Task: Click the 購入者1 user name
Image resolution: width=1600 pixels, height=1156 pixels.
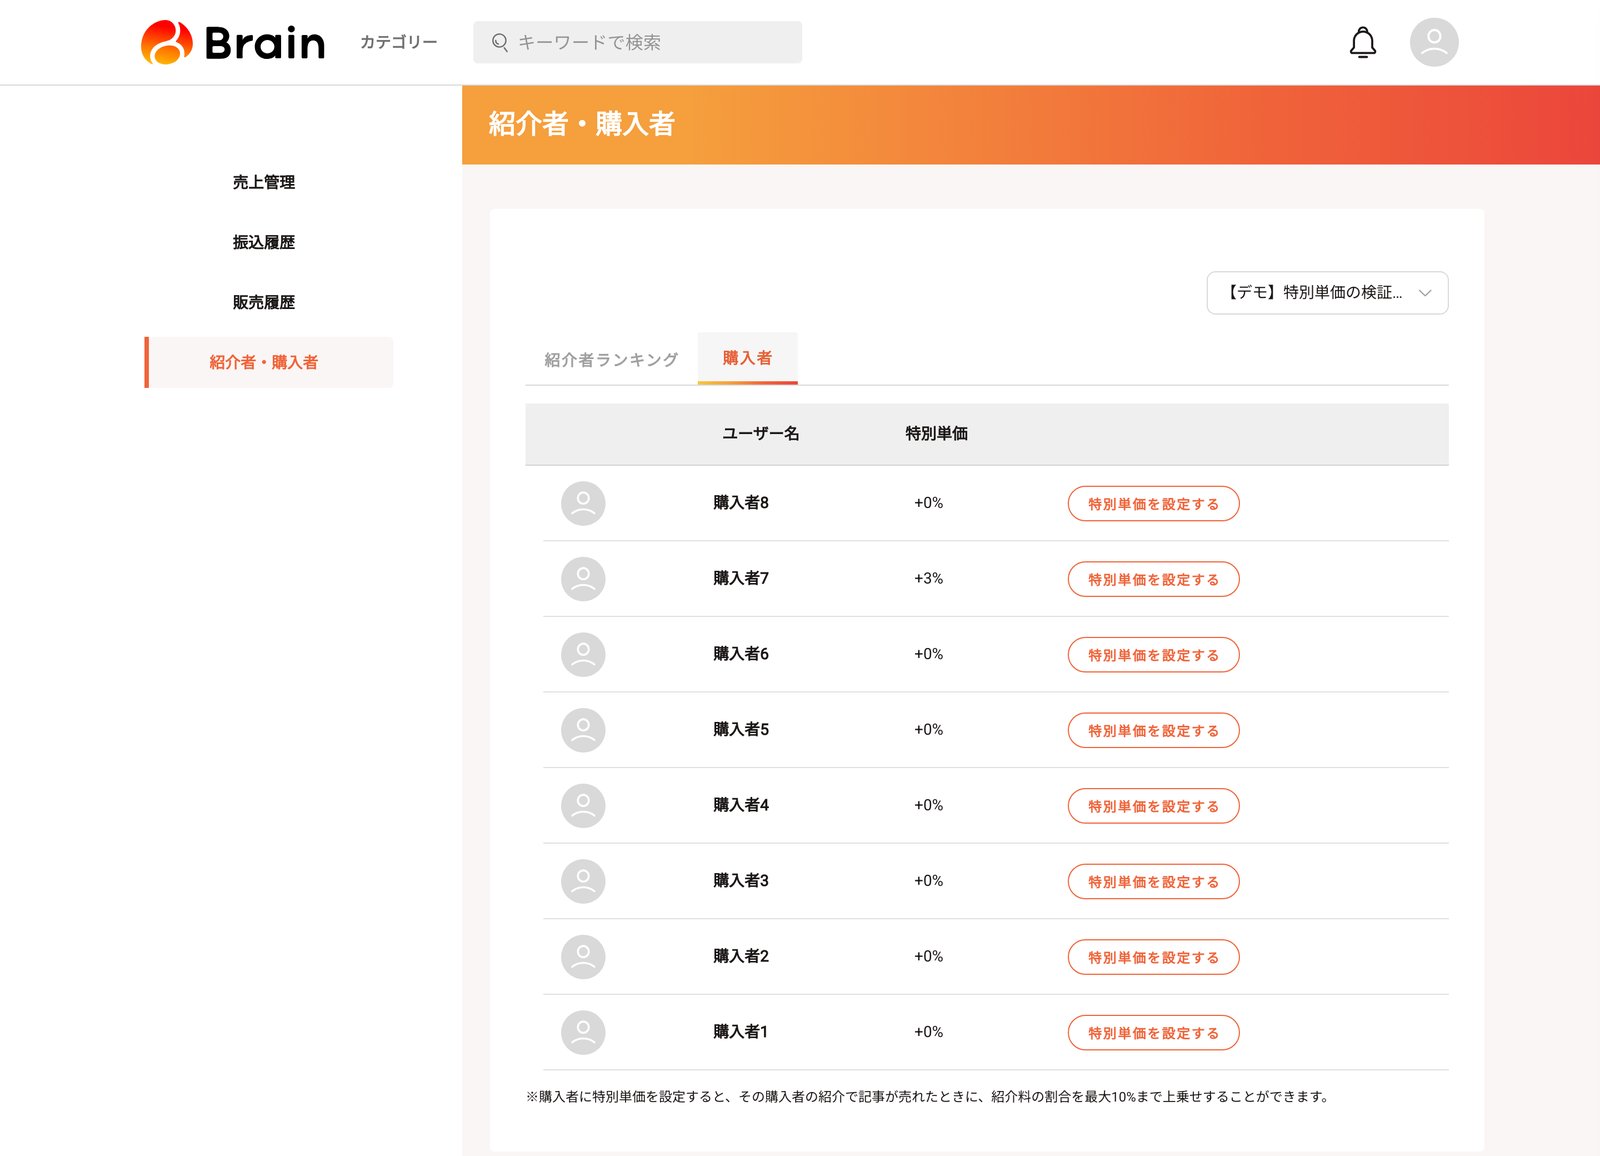Action: coord(741,1031)
